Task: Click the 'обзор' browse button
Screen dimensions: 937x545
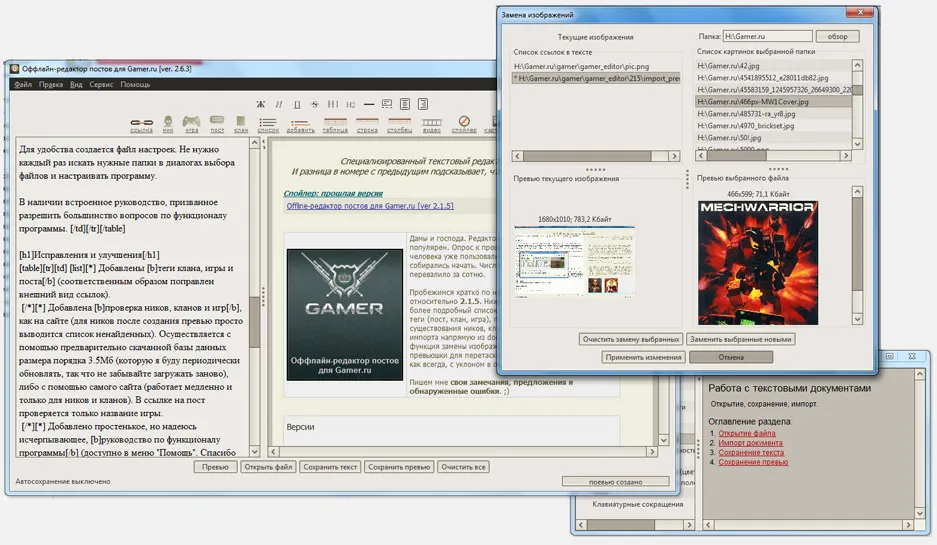Action: point(838,36)
